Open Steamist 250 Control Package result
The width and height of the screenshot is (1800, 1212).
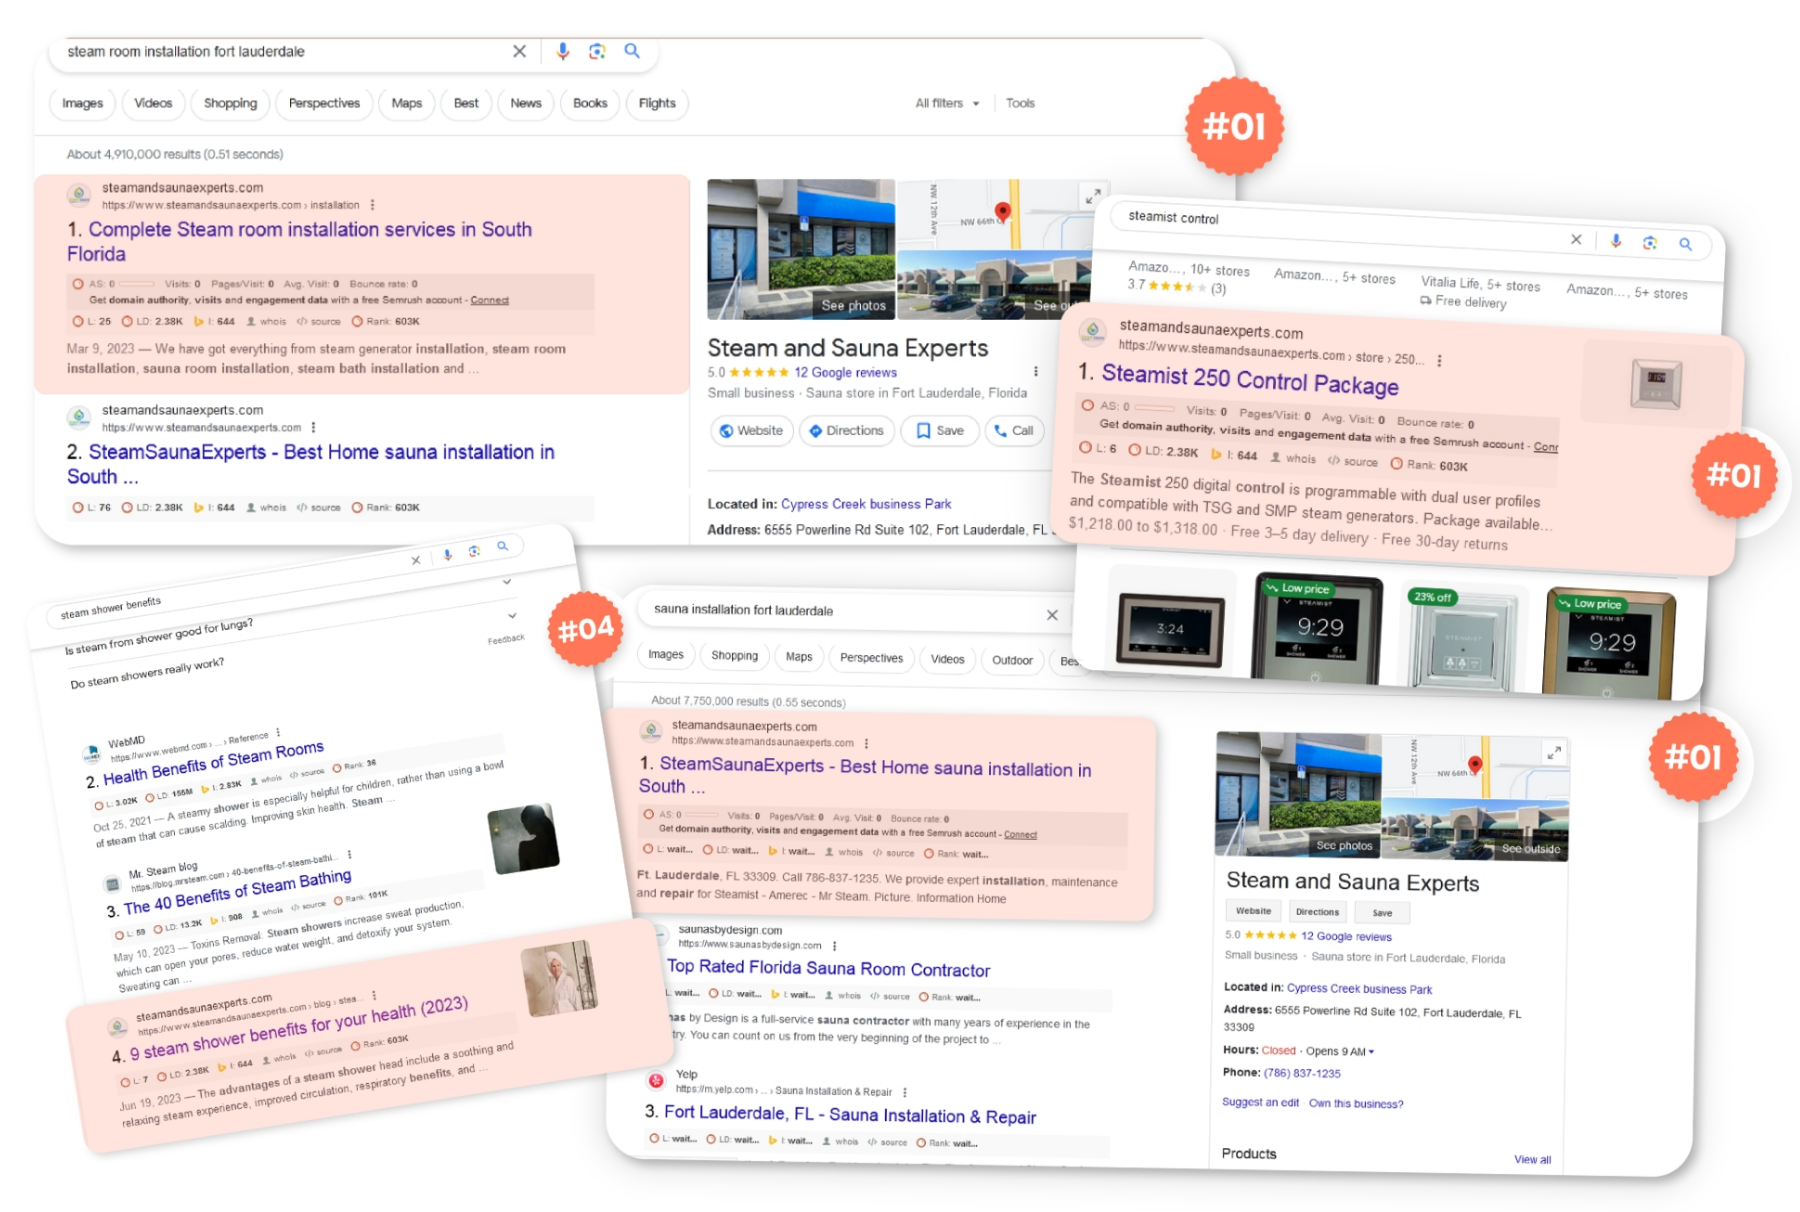point(1249,380)
